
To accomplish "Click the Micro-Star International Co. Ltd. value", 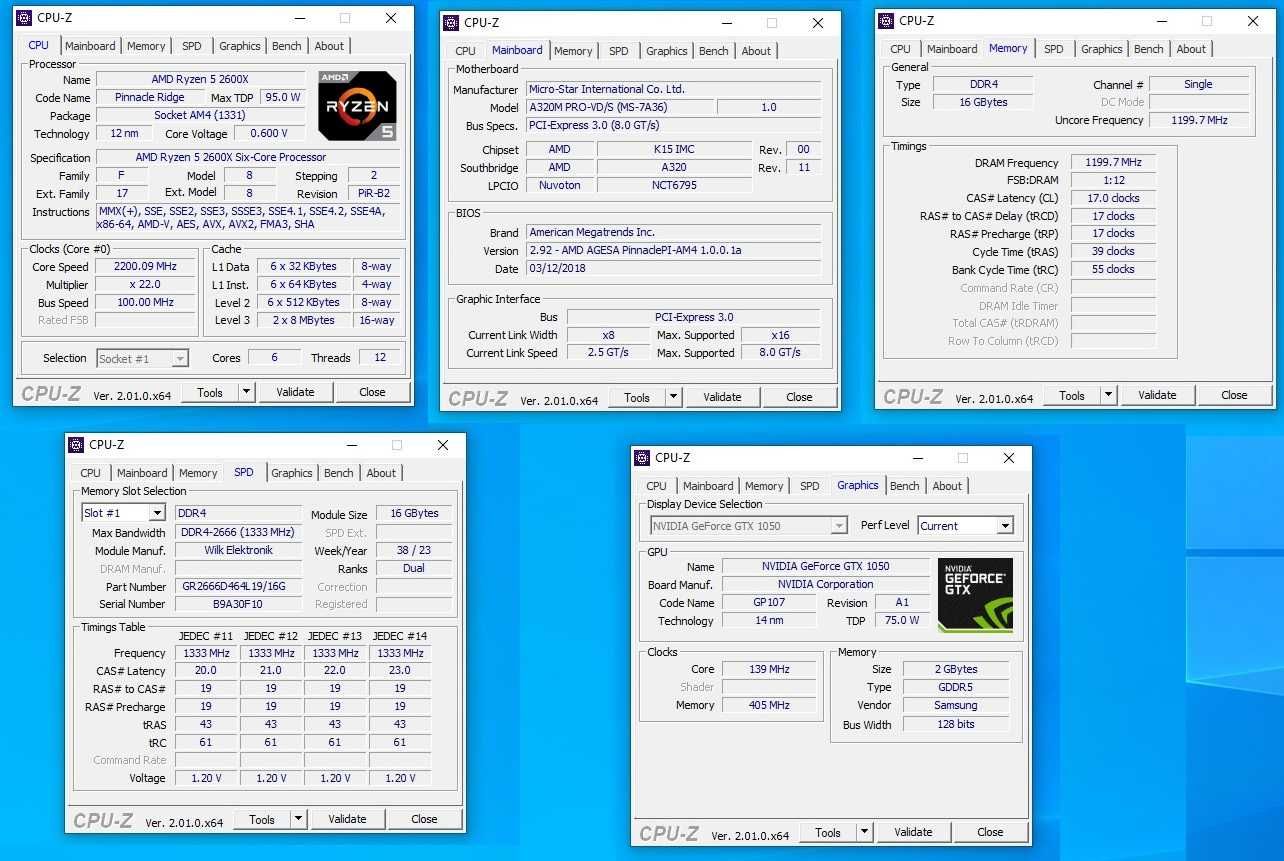I will [673, 89].
